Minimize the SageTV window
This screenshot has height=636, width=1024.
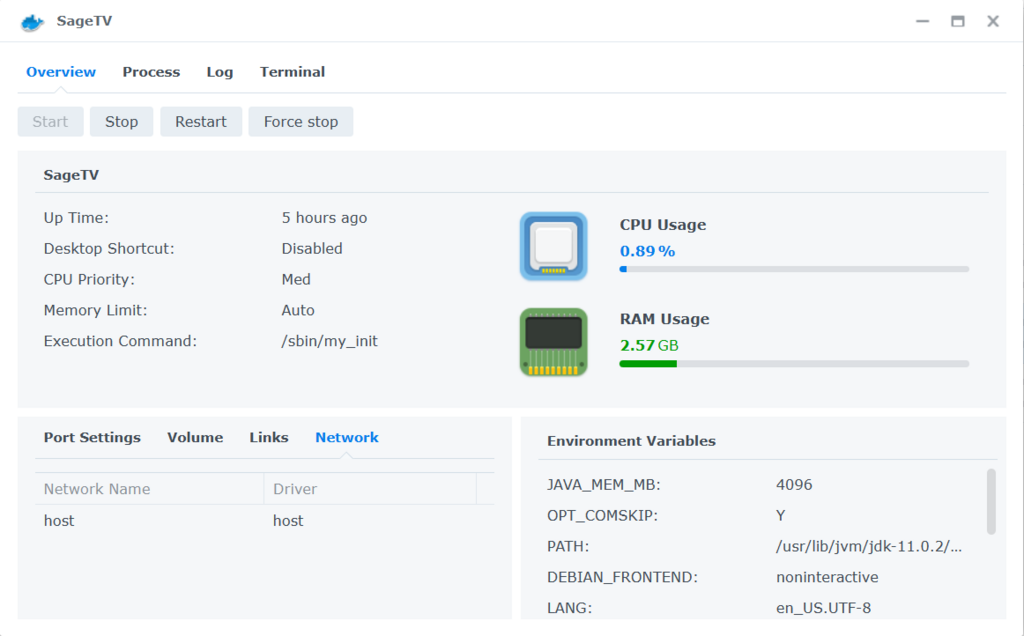tap(922, 22)
